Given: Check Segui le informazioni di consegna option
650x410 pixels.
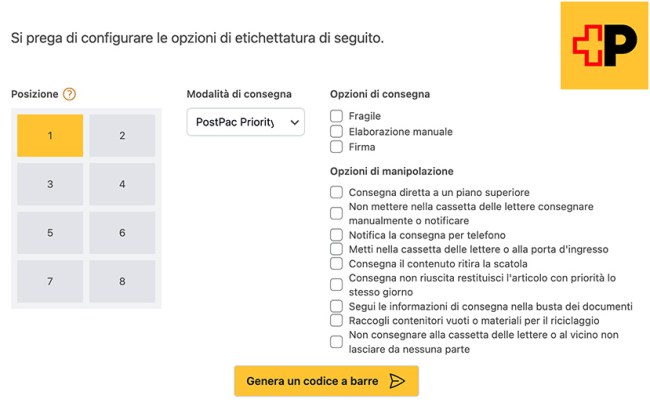Looking at the screenshot, I should tap(337, 306).
